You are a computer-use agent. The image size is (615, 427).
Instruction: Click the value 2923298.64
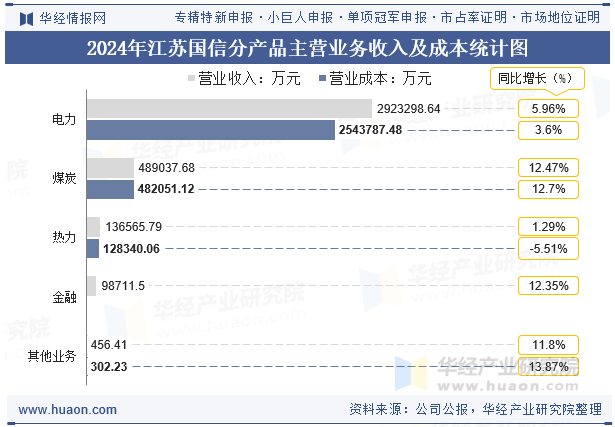tap(409, 109)
